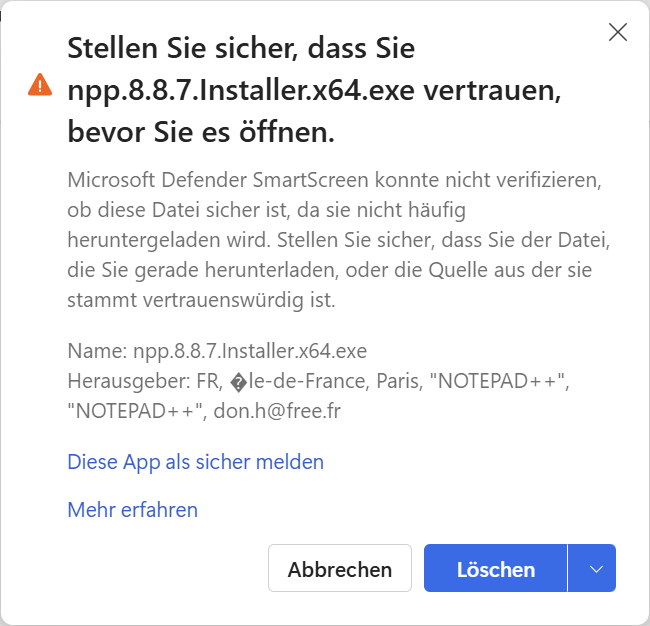650x626 pixels.
Task: Click the filename in the bold heading
Action: click(240, 89)
